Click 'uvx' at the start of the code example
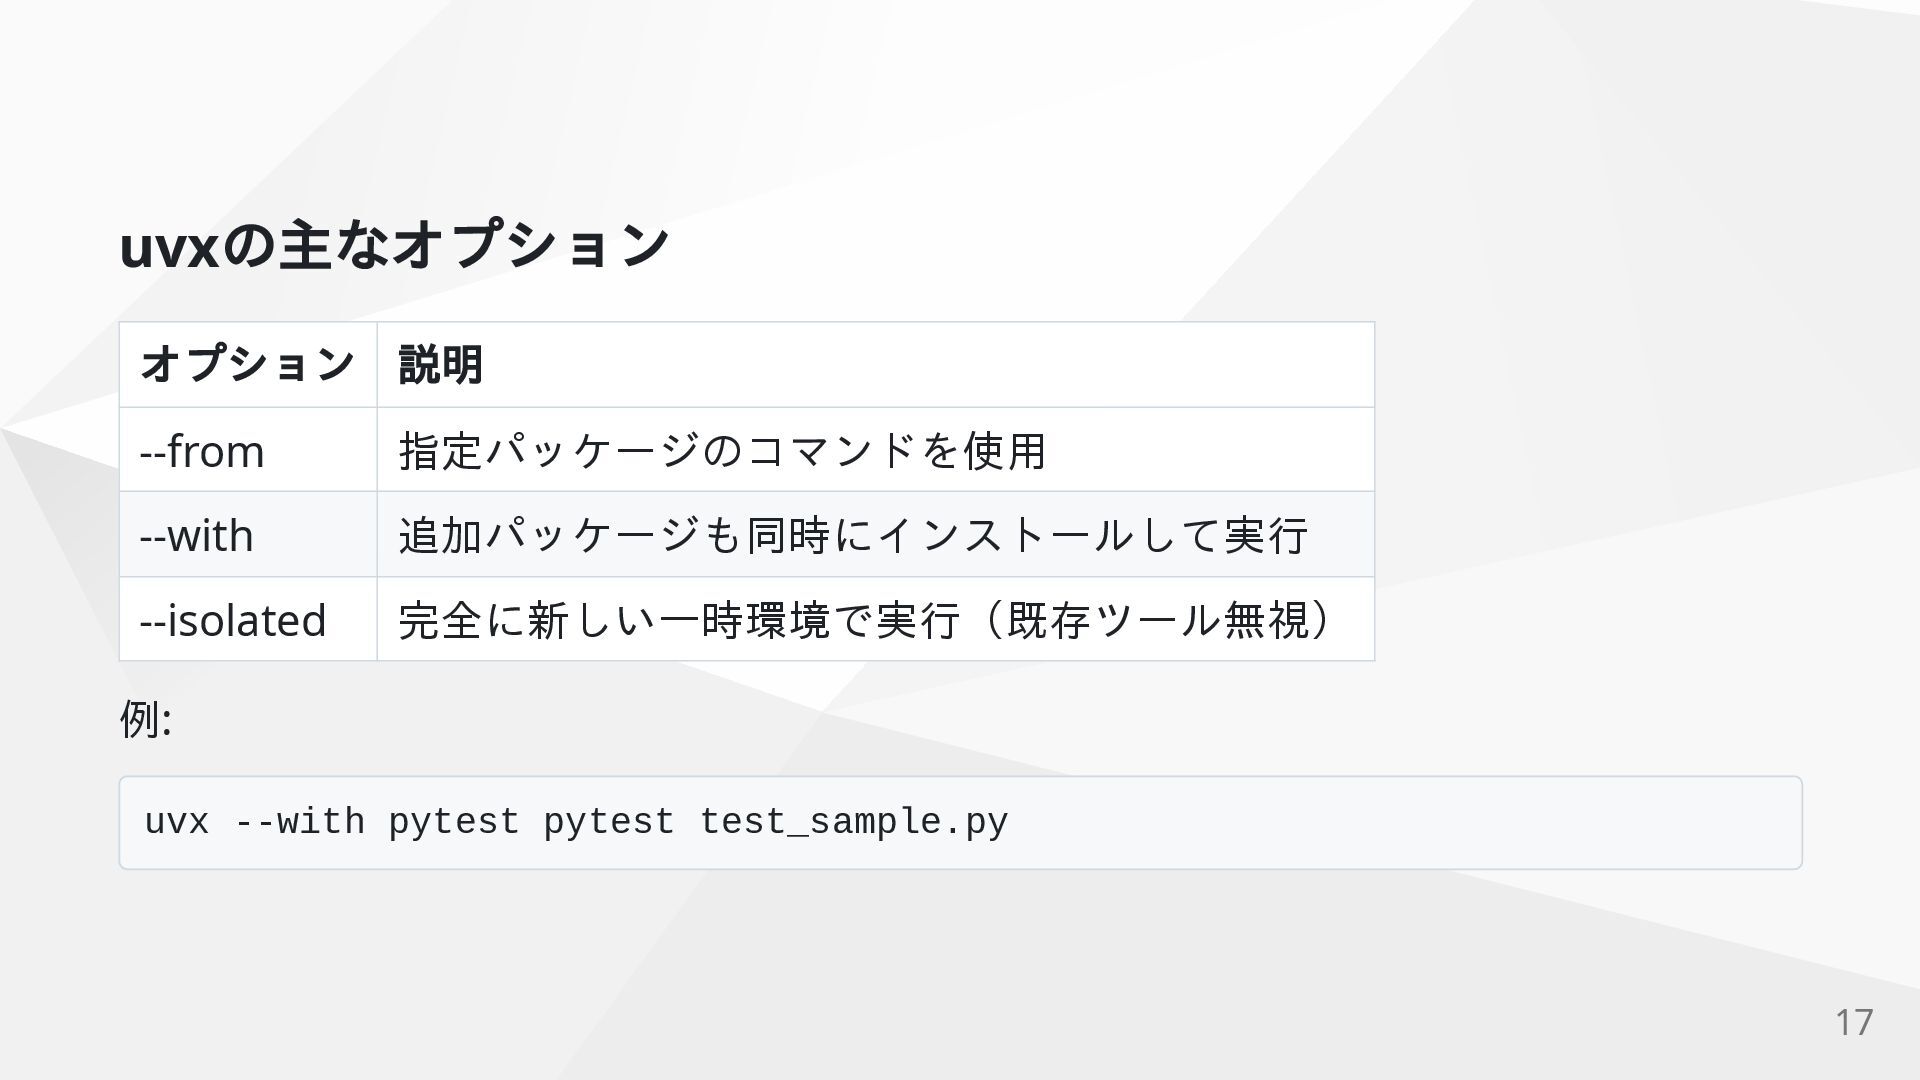 click(x=177, y=822)
